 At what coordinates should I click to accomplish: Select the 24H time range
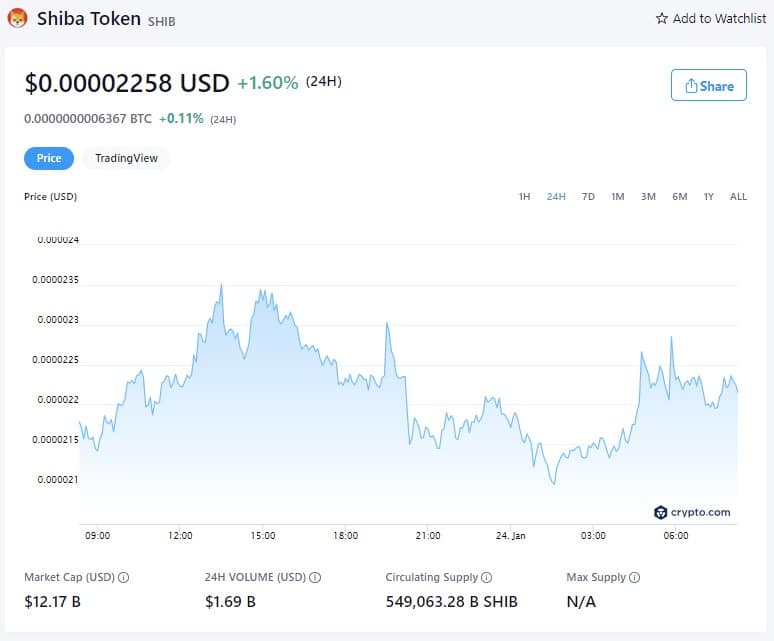556,196
